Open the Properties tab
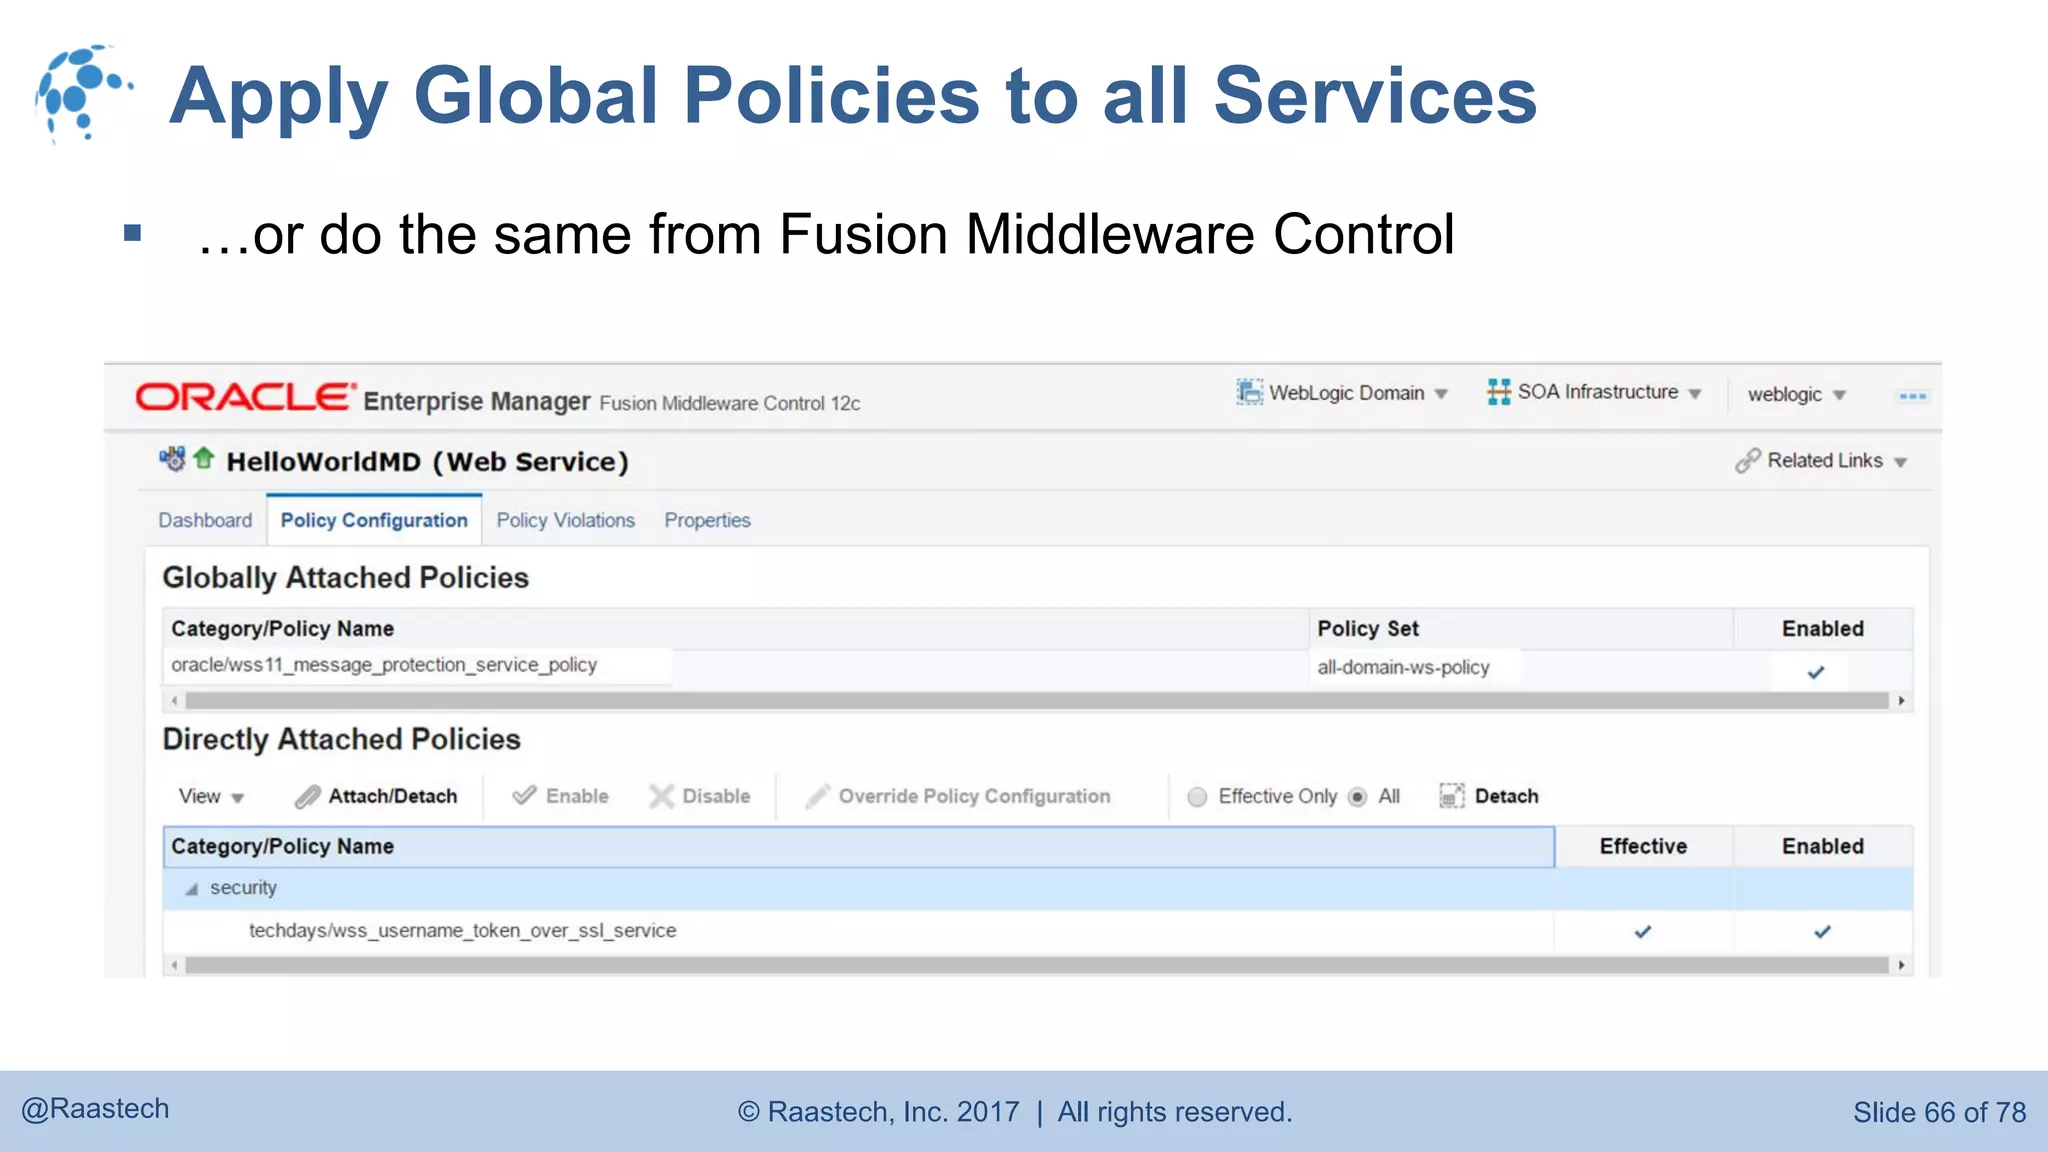The width and height of the screenshot is (2048, 1152). tap(707, 520)
